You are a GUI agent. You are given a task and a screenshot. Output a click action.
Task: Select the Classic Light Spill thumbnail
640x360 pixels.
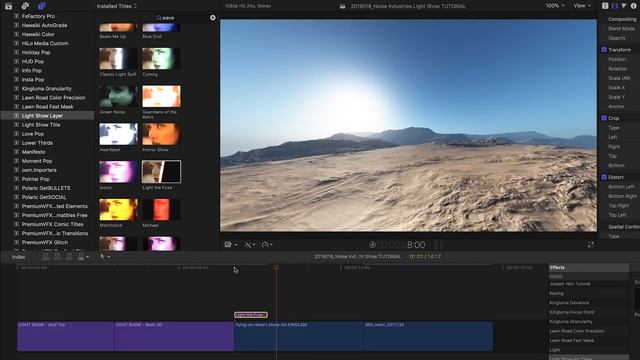[118, 59]
